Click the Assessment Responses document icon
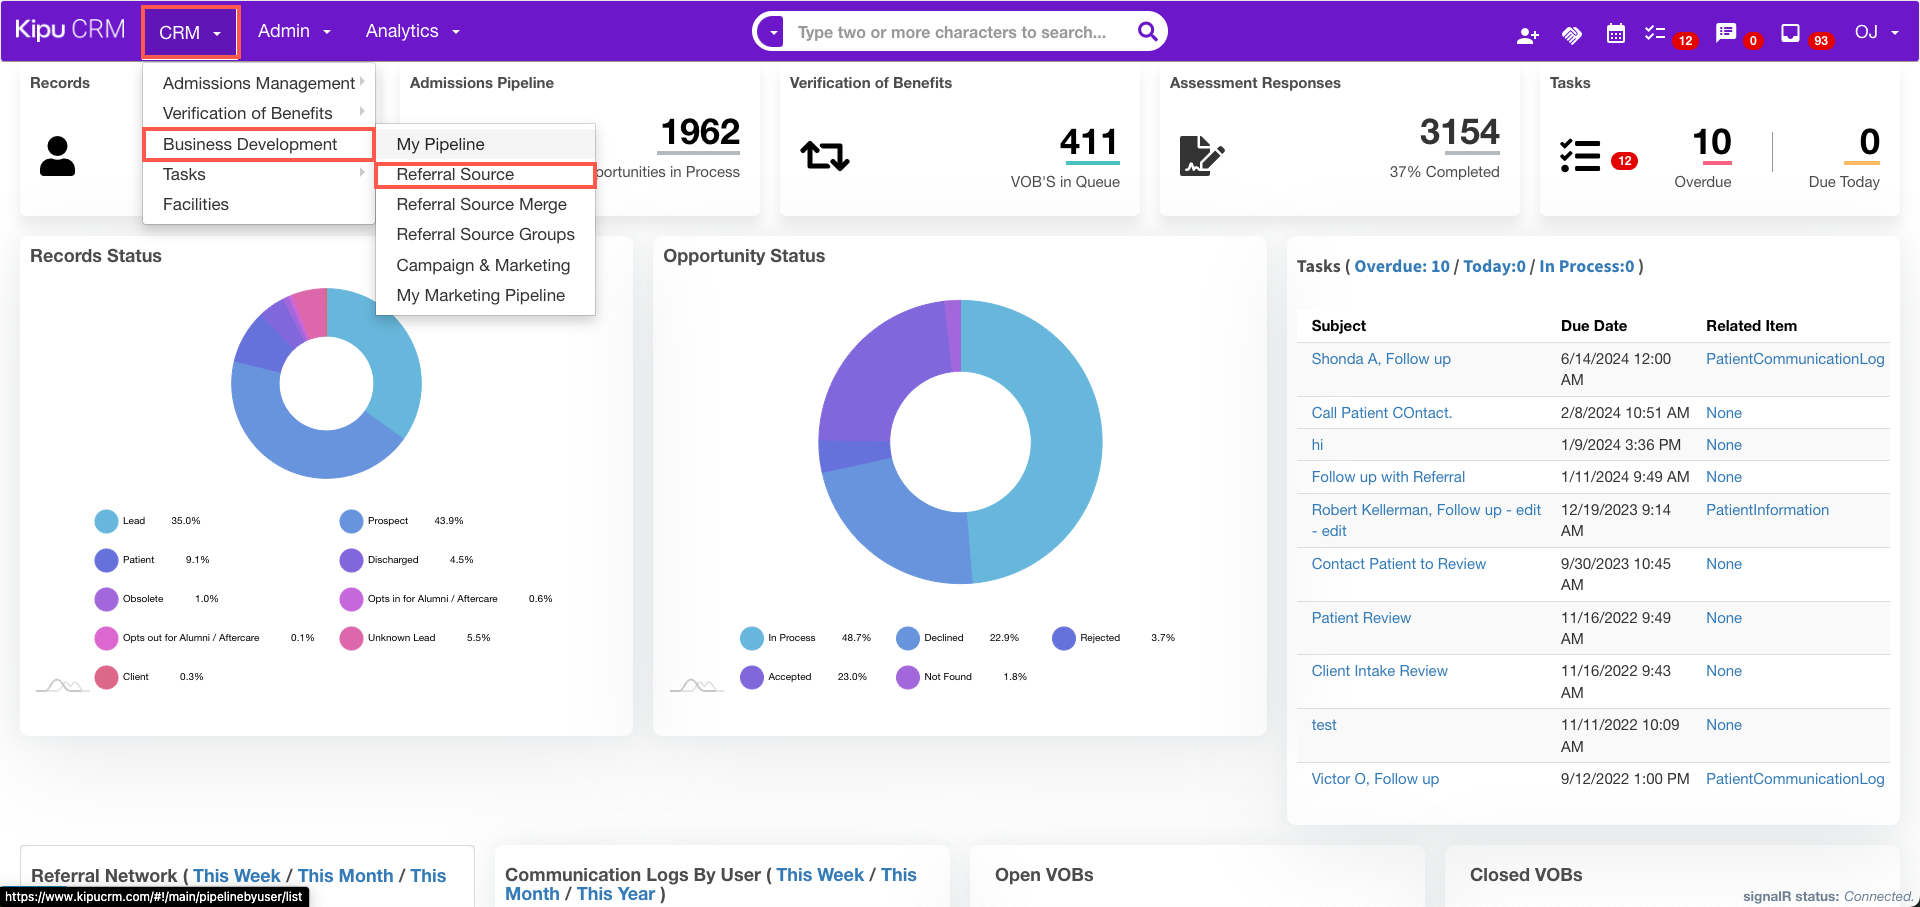Screen dimensions: 1920x907 [1201, 156]
